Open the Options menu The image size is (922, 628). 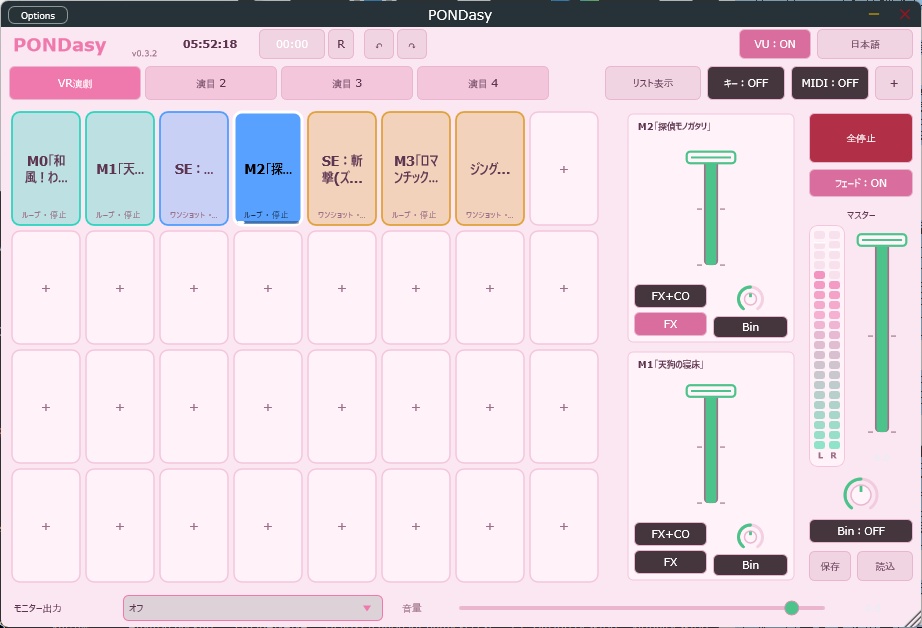tap(38, 15)
